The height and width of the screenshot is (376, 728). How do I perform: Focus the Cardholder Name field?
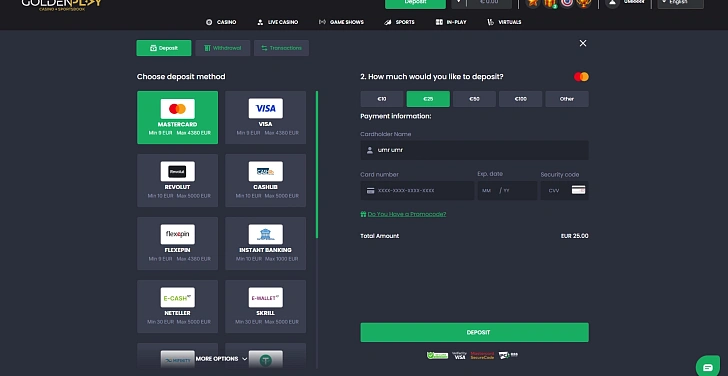(474, 150)
